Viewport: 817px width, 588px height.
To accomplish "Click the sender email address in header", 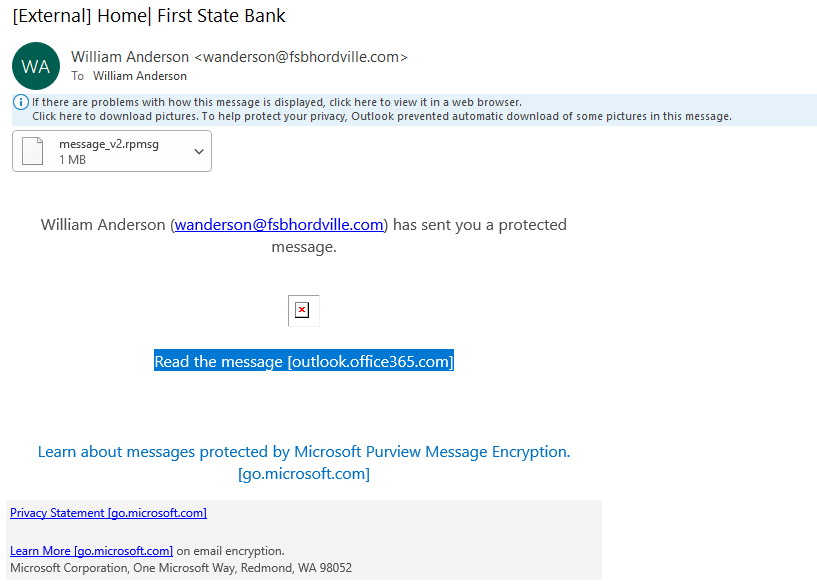I will pos(301,57).
